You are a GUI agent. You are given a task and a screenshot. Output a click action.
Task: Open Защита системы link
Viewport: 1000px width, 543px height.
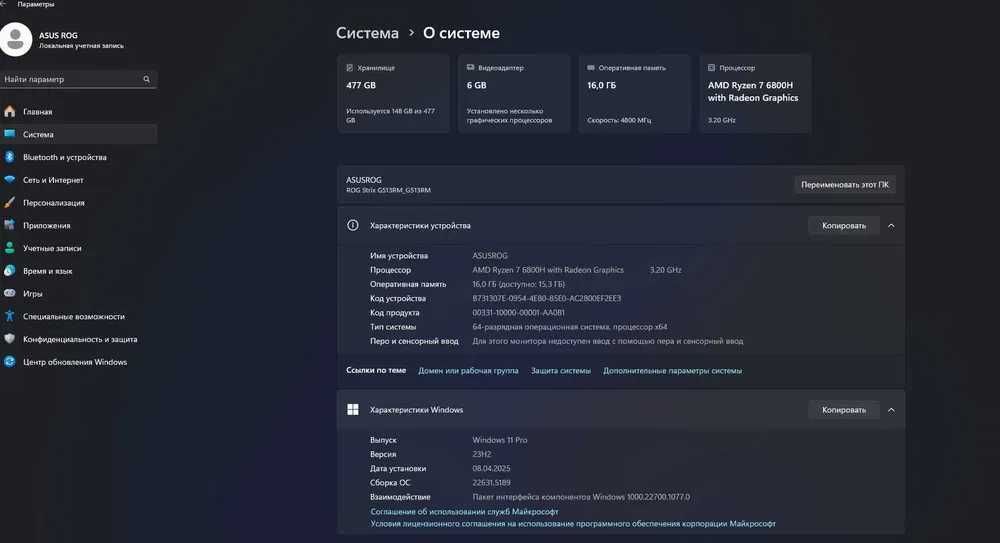click(561, 371)
